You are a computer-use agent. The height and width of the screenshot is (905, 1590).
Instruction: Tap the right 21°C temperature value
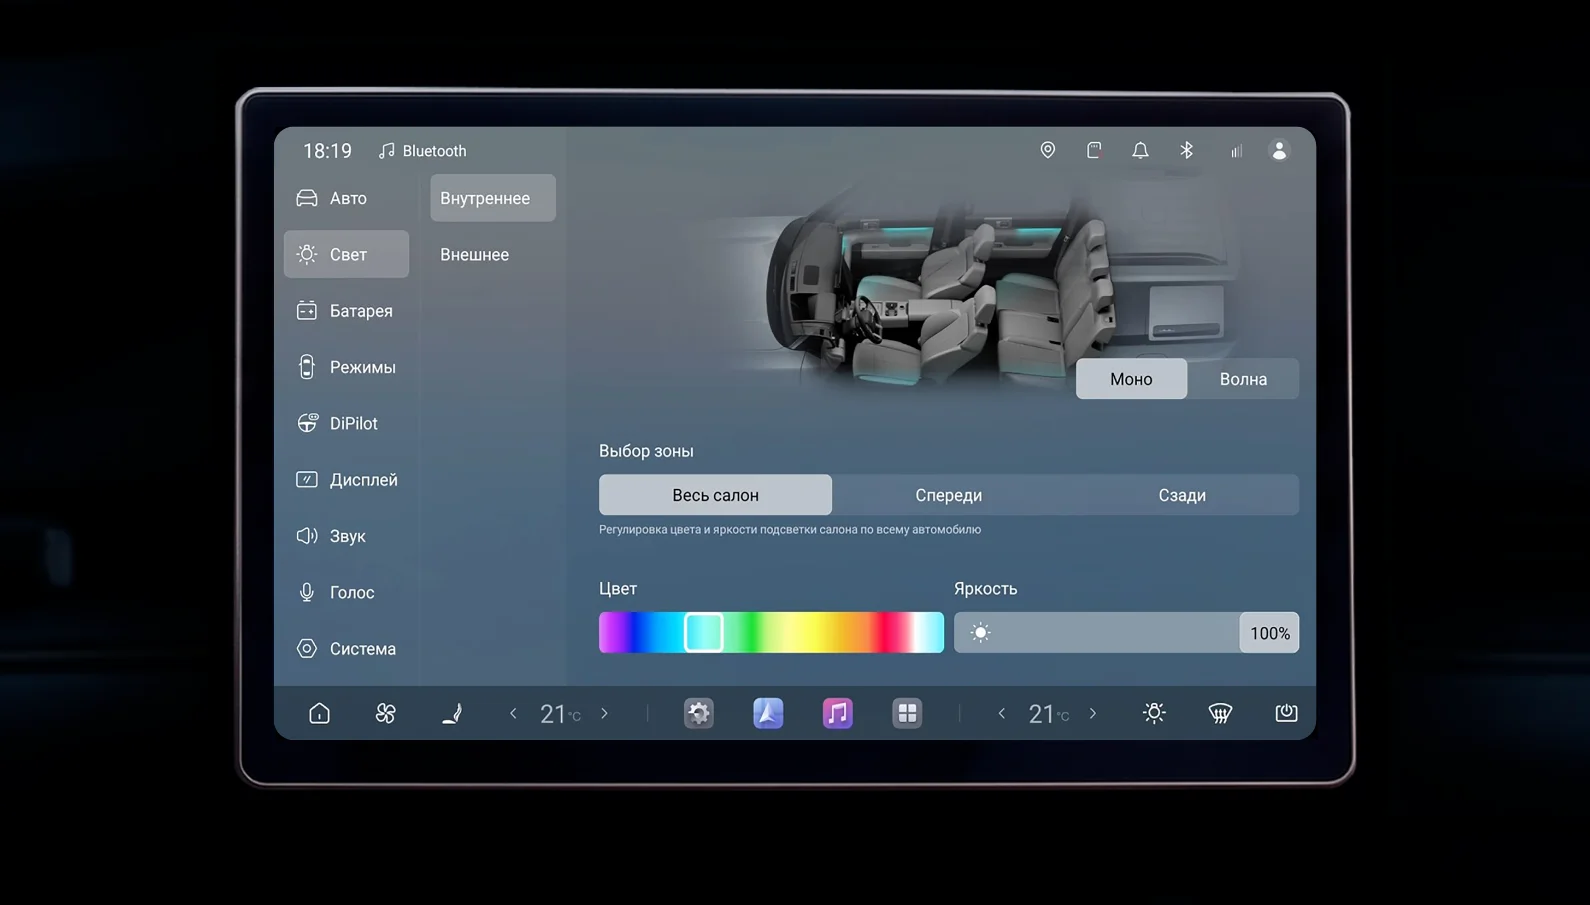point(1048,713)
